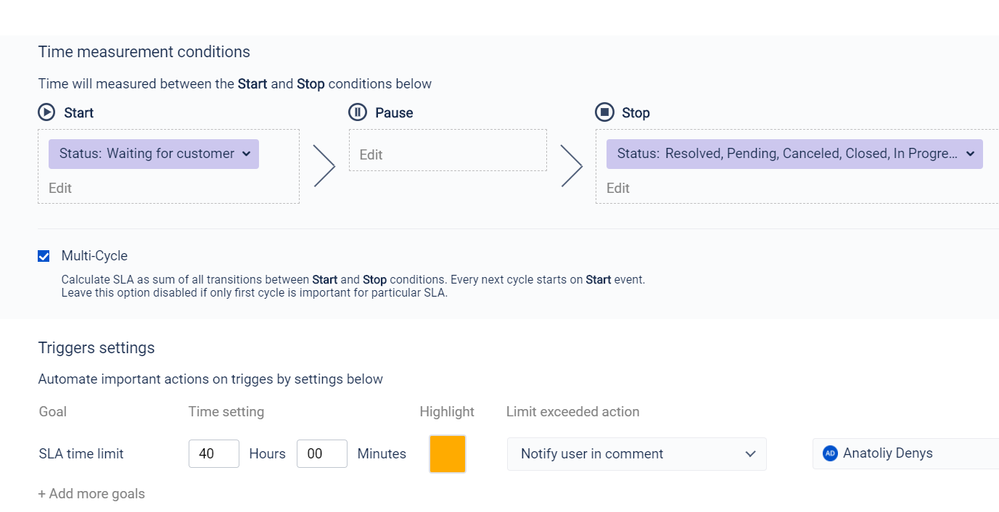
Task: Open the orange Highlight color swatch
Action: point(447,454)
